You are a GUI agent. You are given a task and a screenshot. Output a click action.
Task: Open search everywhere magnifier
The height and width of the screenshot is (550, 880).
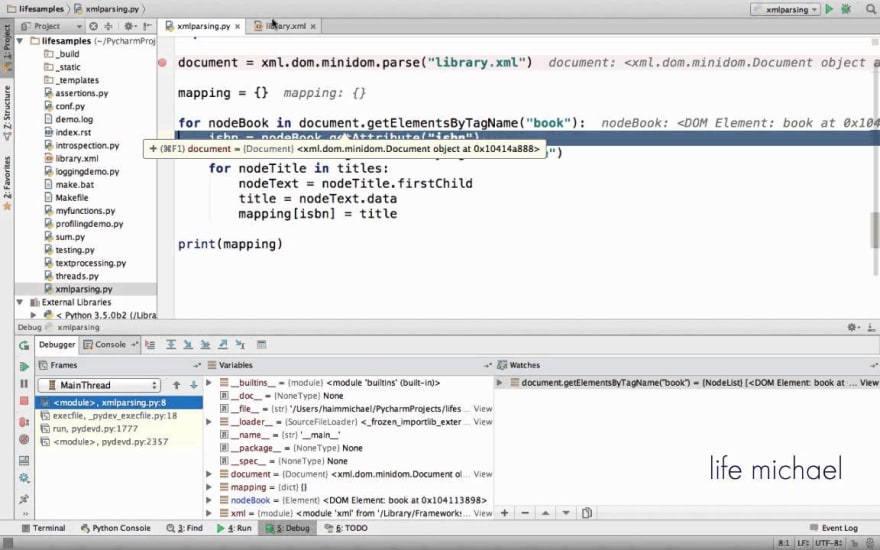[x=871, y=9]
